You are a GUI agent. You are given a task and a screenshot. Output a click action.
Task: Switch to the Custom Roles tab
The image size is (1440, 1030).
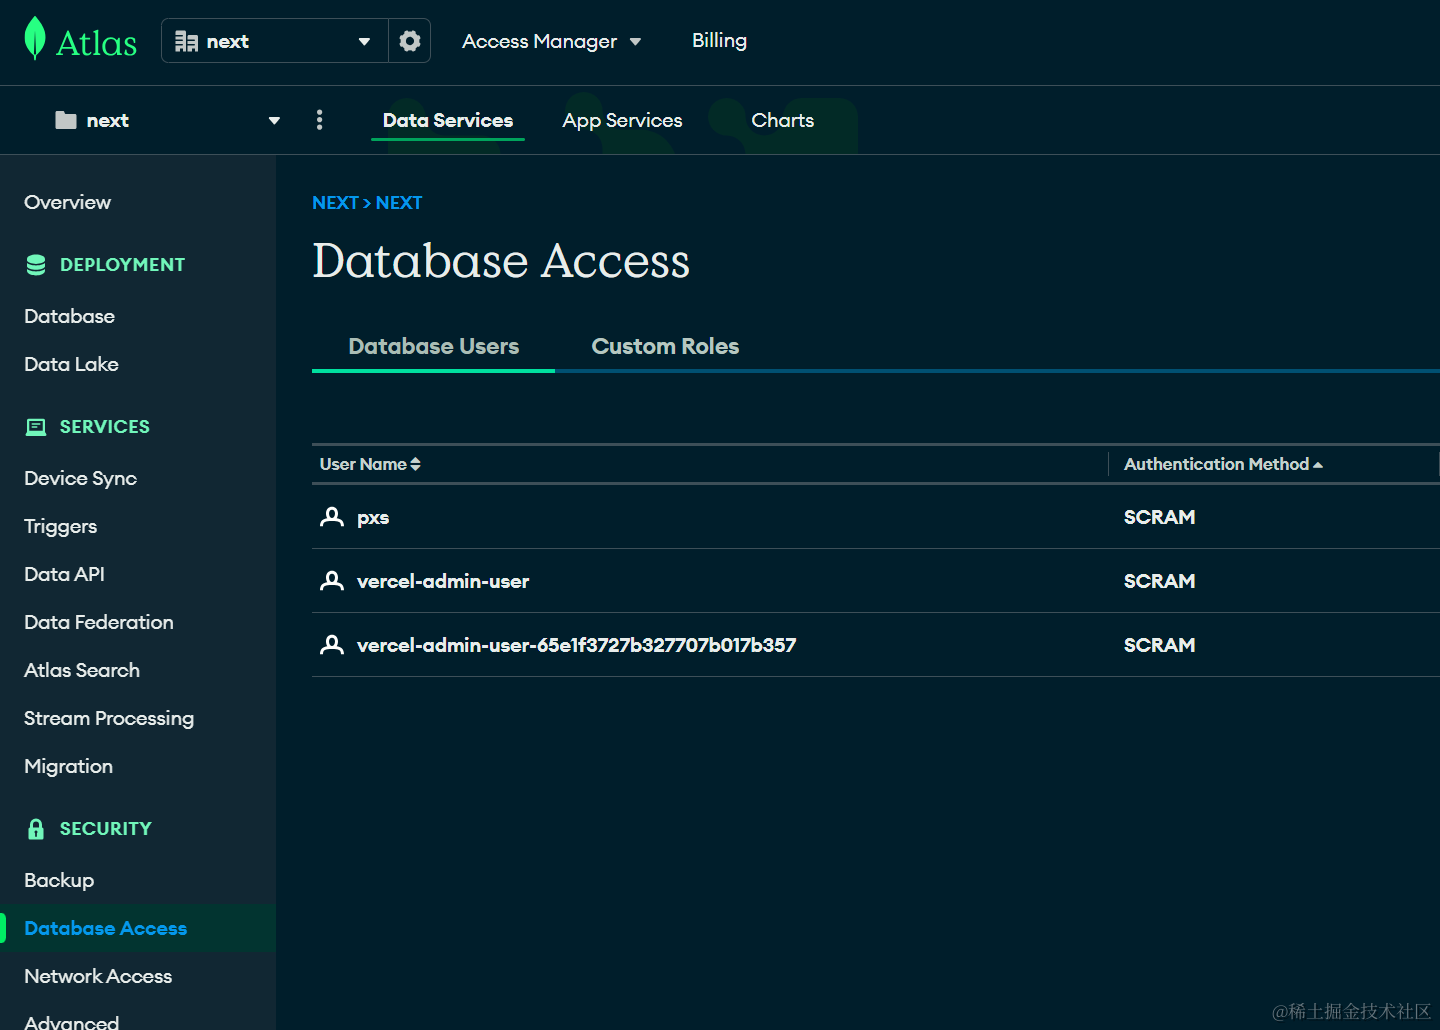pos(665,346)
